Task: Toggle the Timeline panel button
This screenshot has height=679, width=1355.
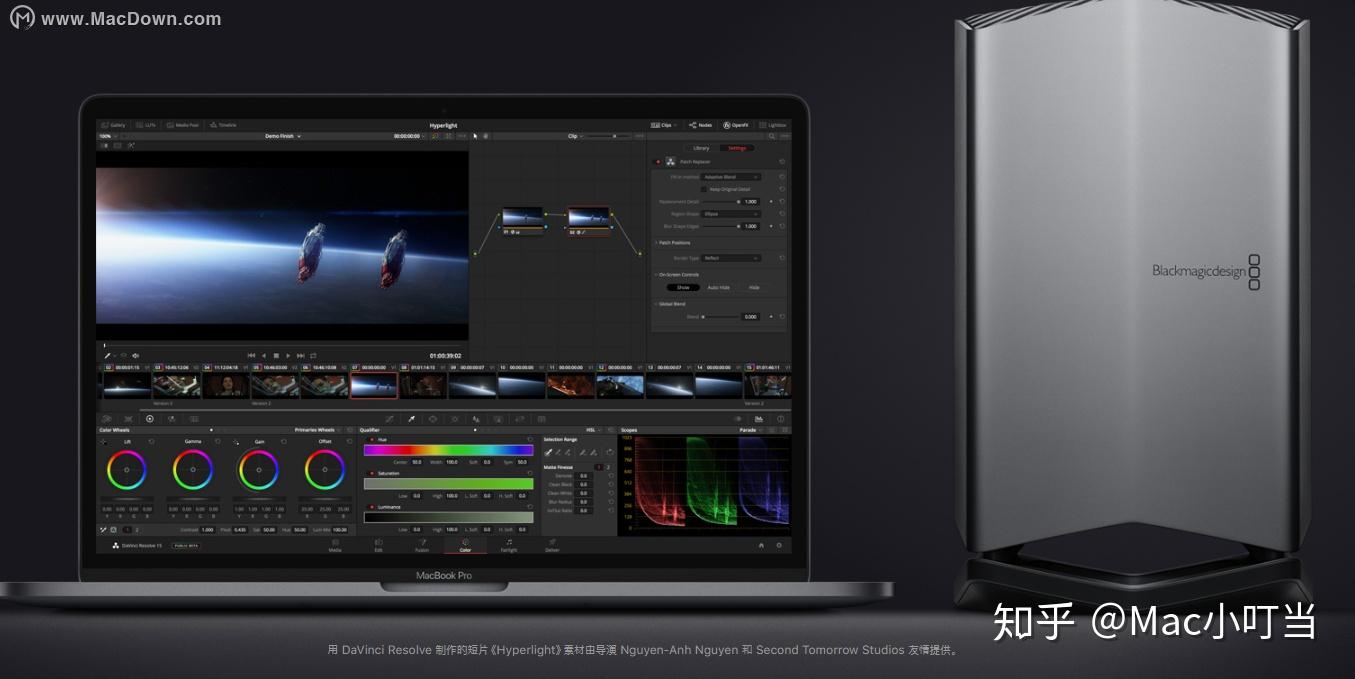Action: pos(223,125)
